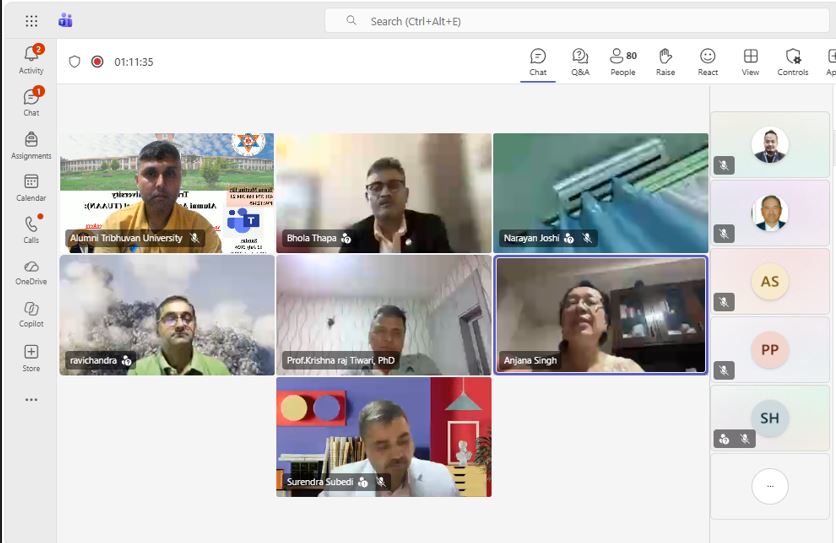Open the apps grid launcher icon

[x=31, y=21]
